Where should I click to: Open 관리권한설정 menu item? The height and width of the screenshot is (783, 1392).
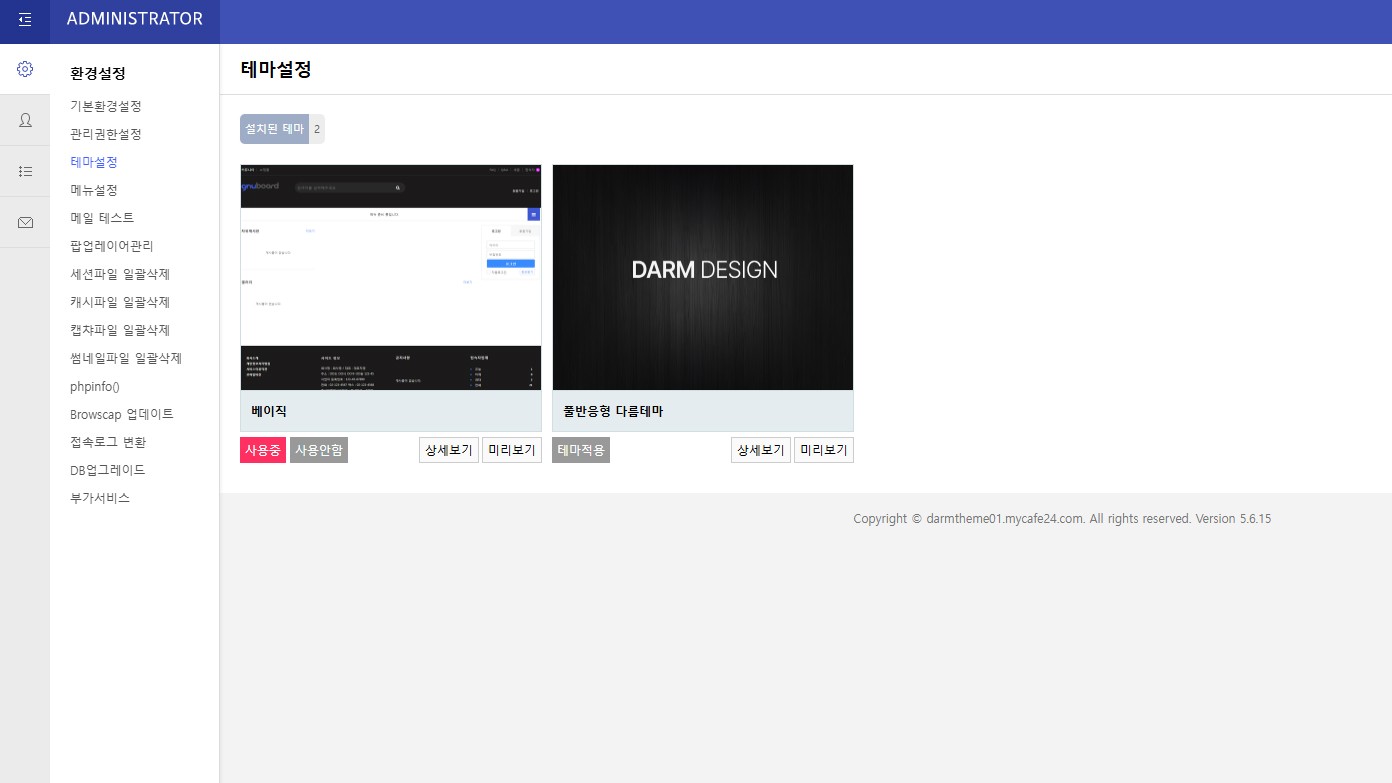105,134
